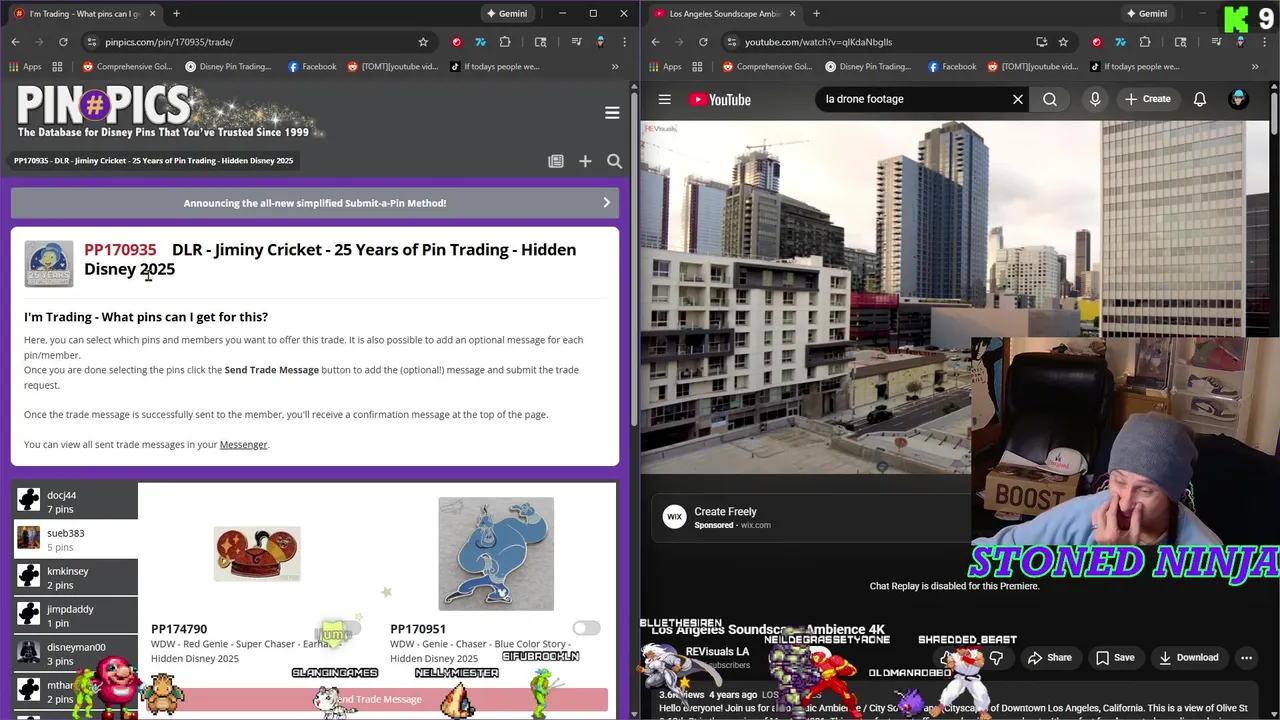Open the Messenger link
Viewport: 1280px width, 720px height.
243,445
